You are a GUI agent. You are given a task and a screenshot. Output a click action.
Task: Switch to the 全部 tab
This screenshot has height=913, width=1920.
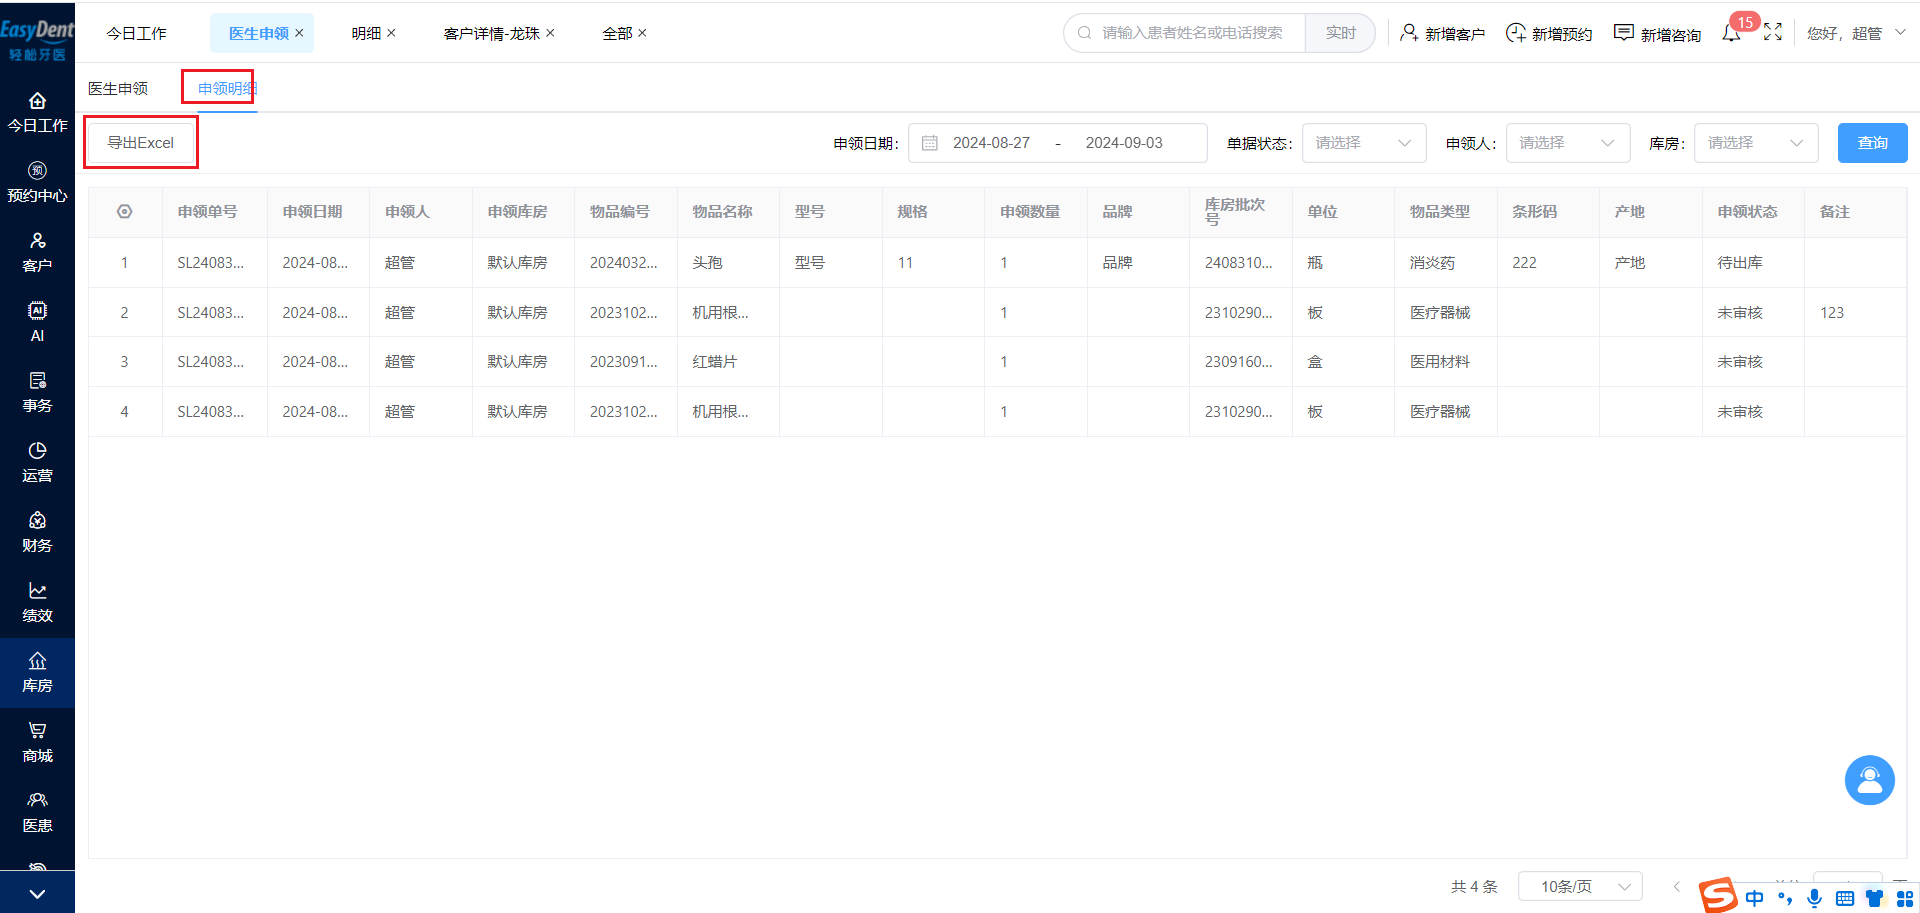point(617,33)
